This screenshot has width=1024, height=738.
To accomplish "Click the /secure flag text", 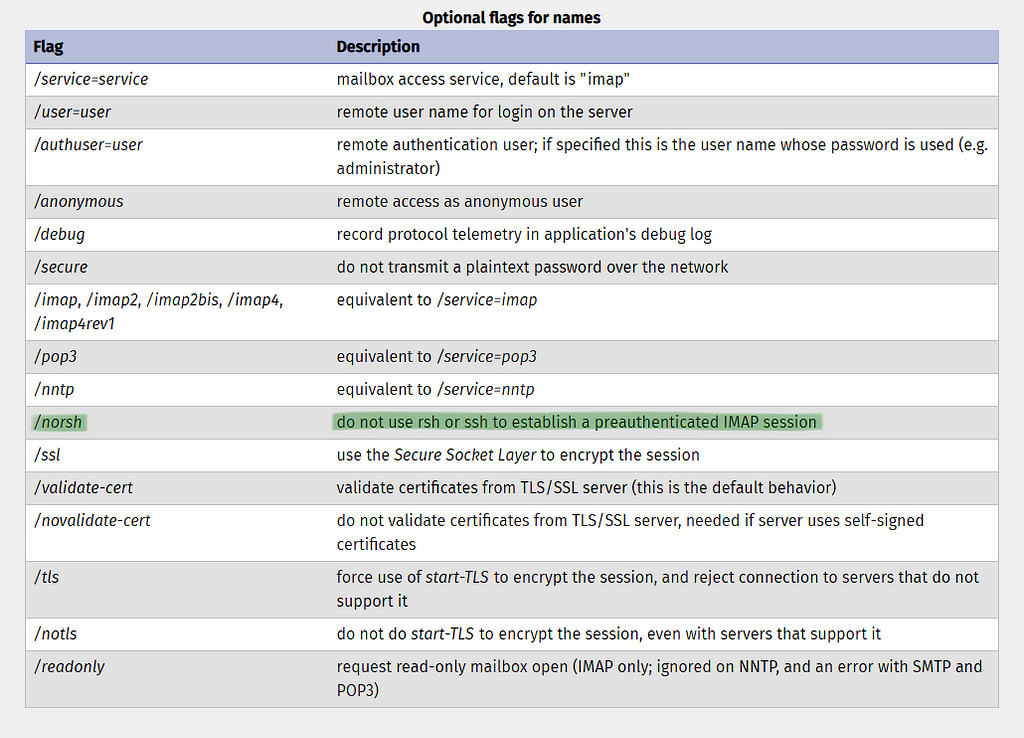I will (61, 267).
